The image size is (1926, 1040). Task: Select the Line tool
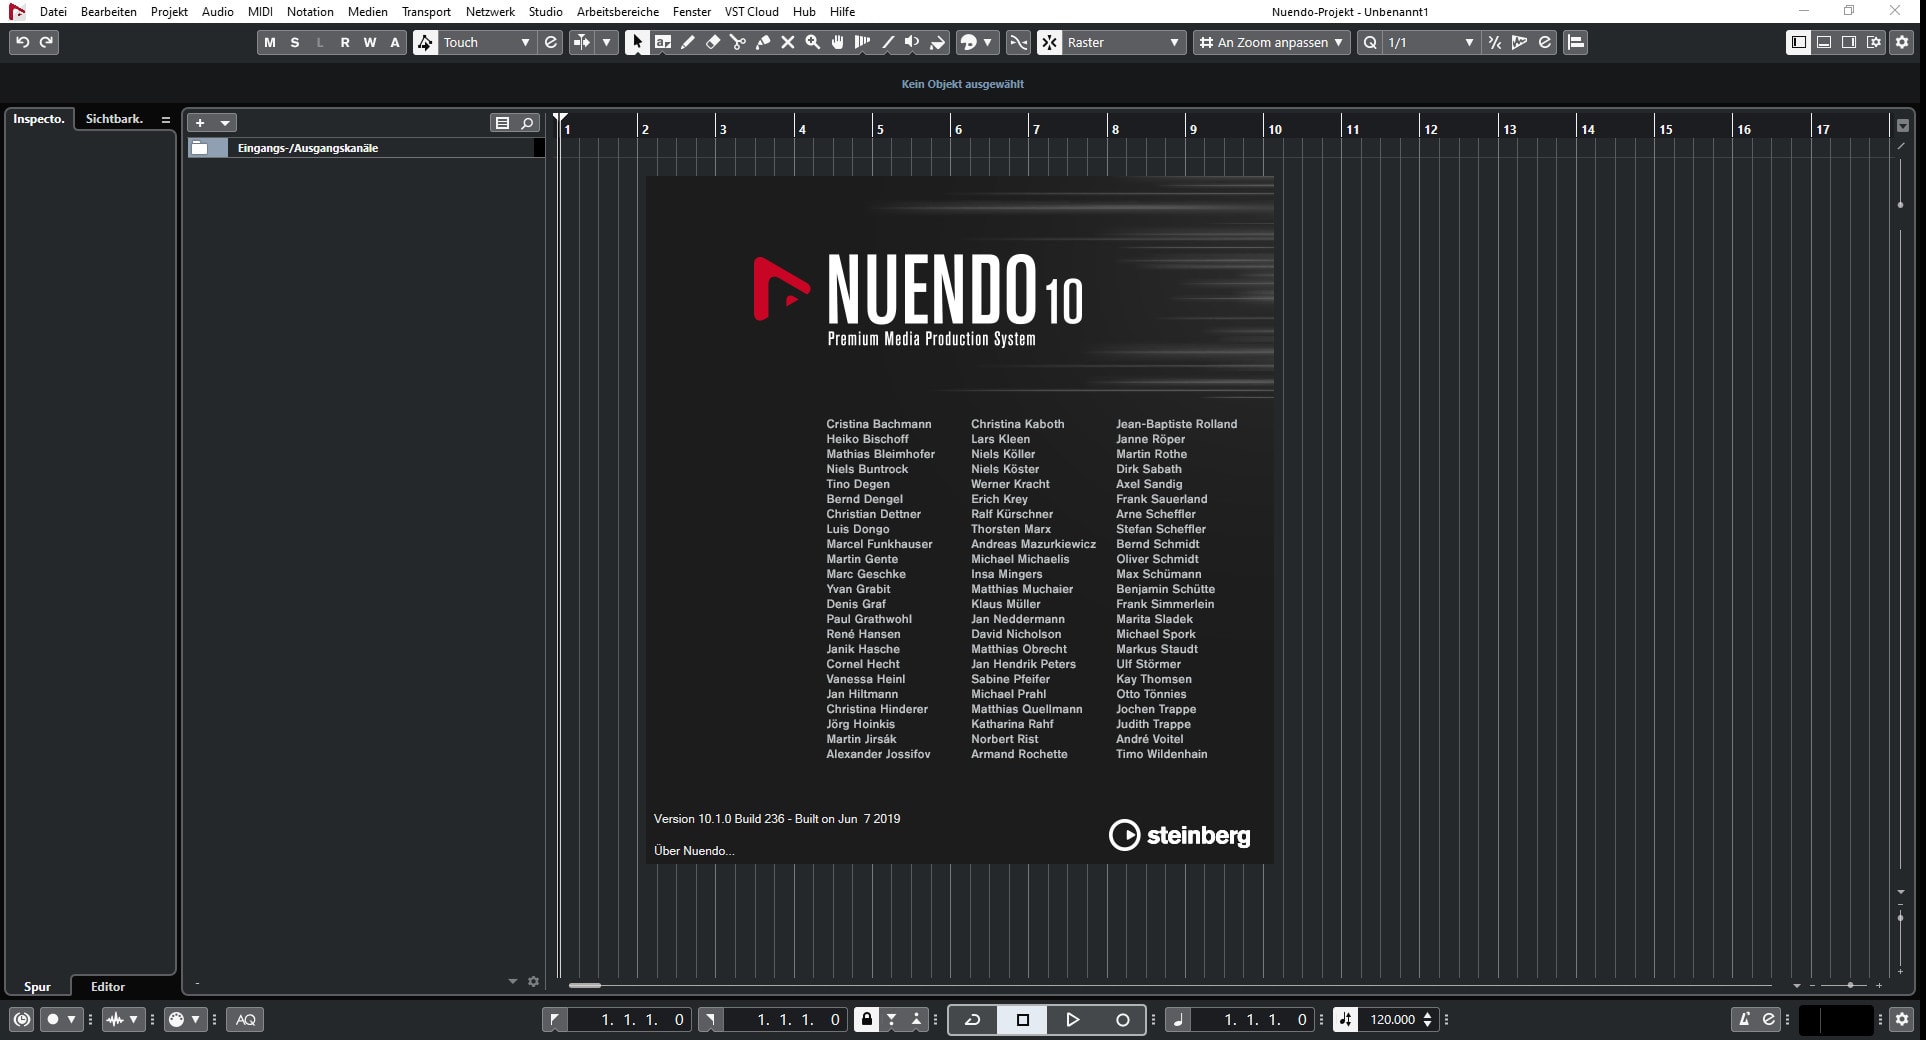point(887,42)
